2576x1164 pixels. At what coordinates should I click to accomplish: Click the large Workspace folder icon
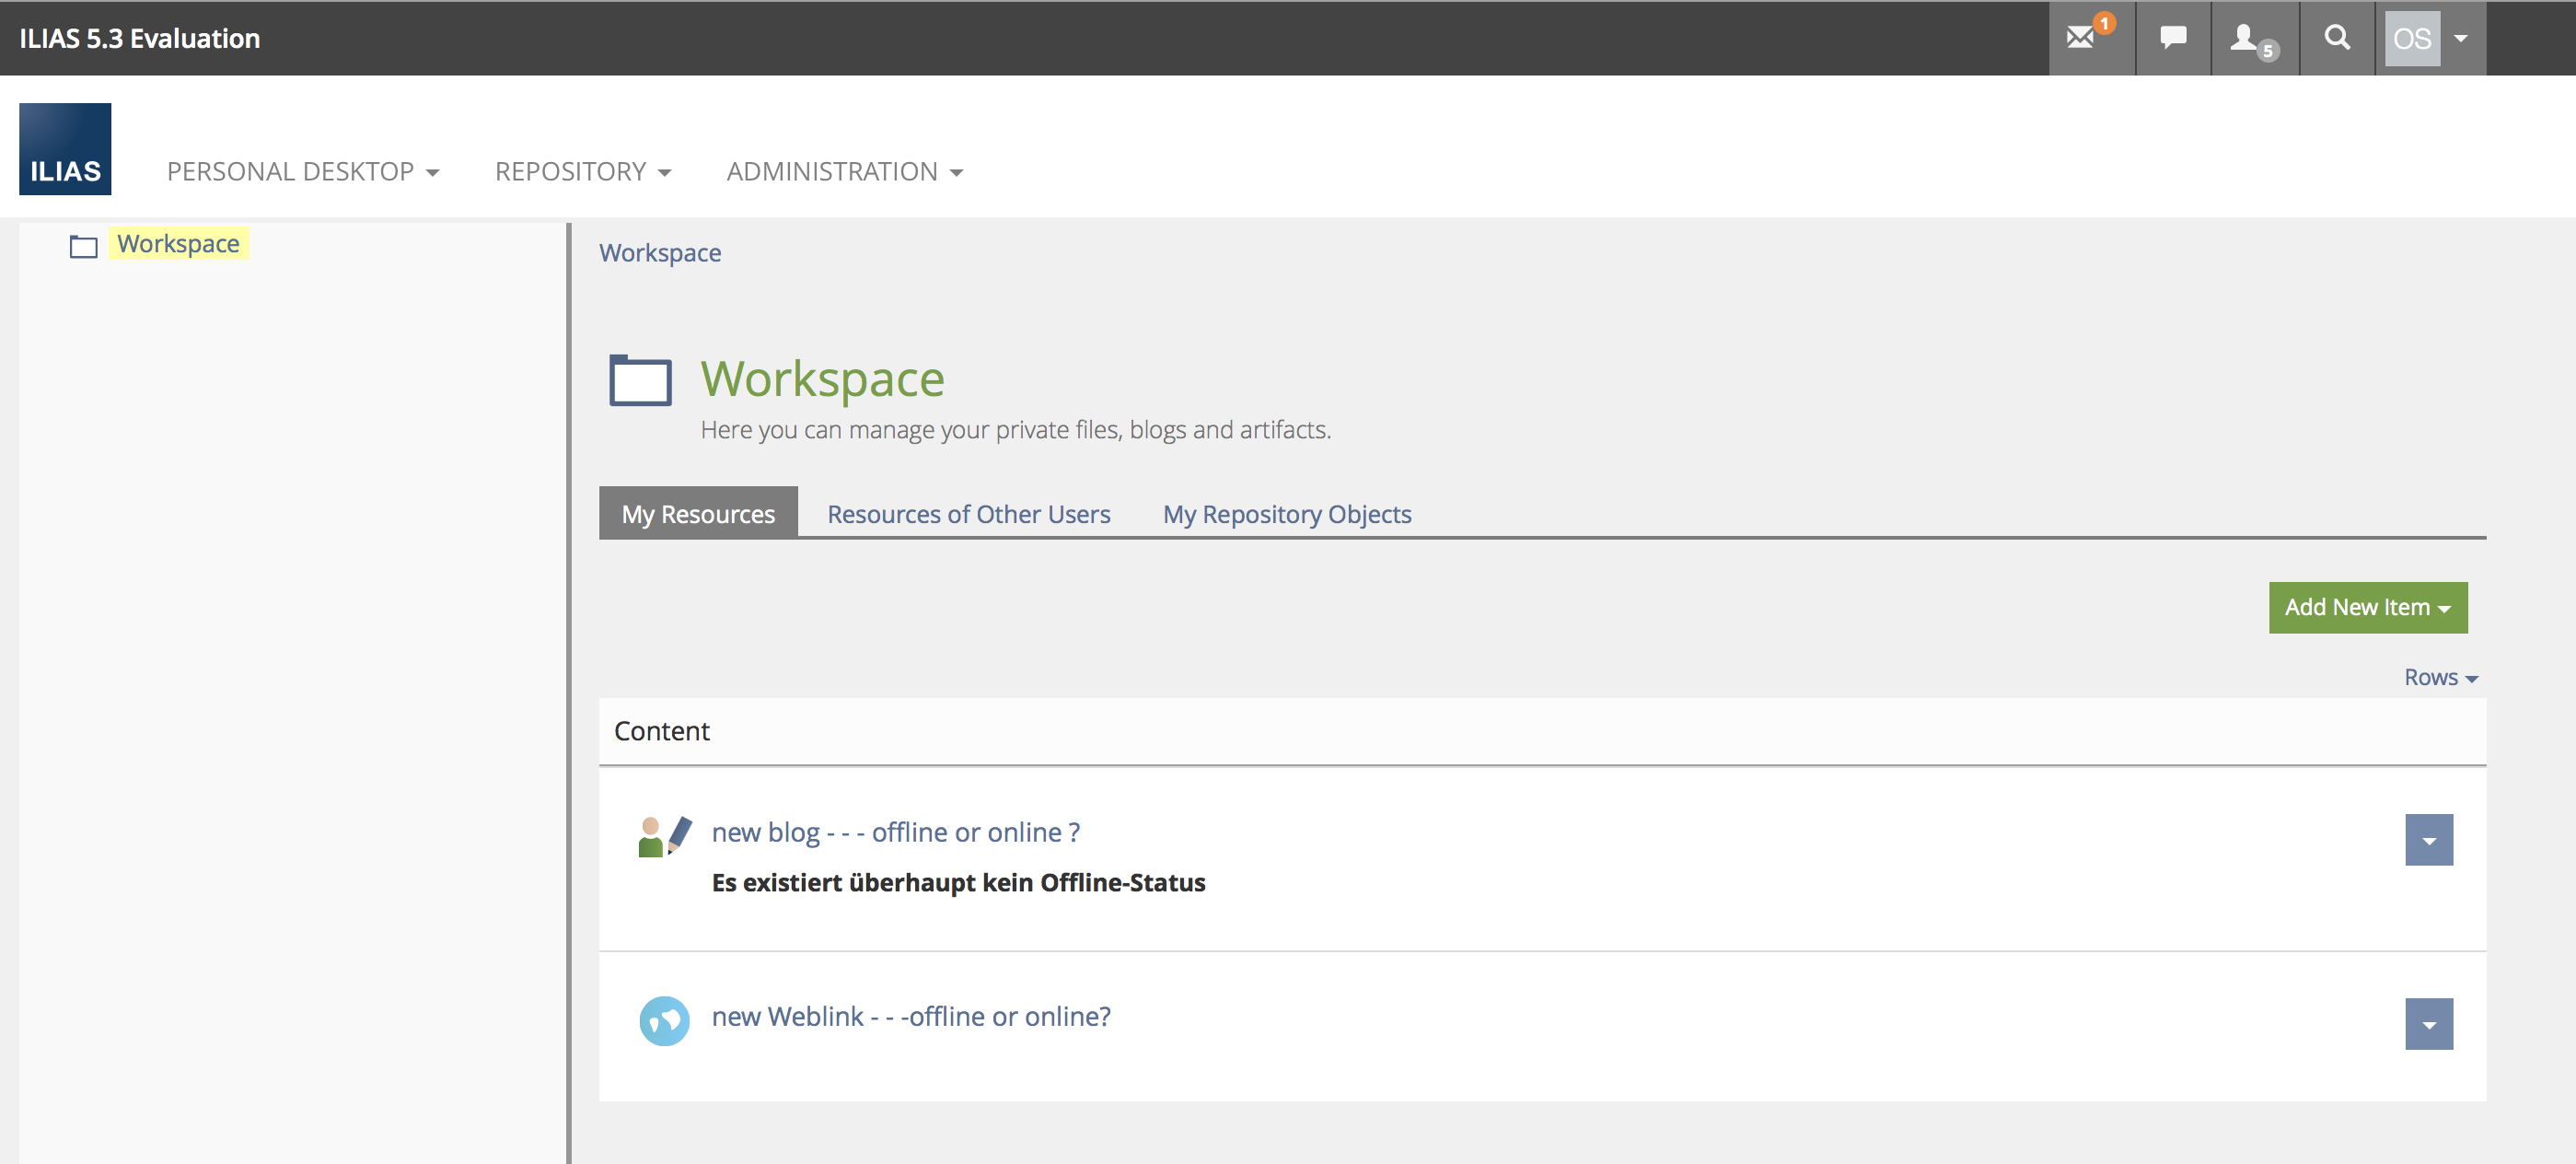point(640,380)
